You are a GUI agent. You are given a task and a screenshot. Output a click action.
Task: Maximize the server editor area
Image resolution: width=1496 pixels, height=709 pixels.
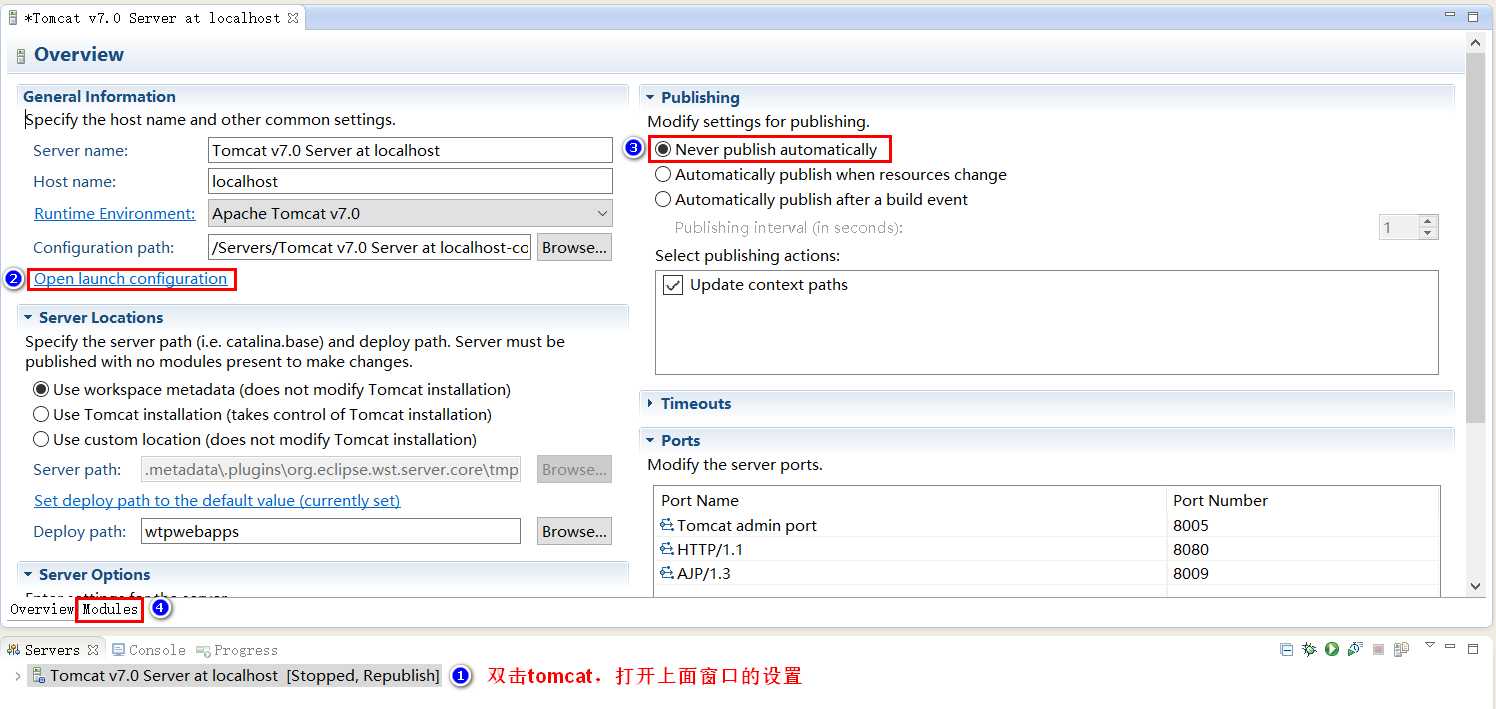coord(1473,17)
